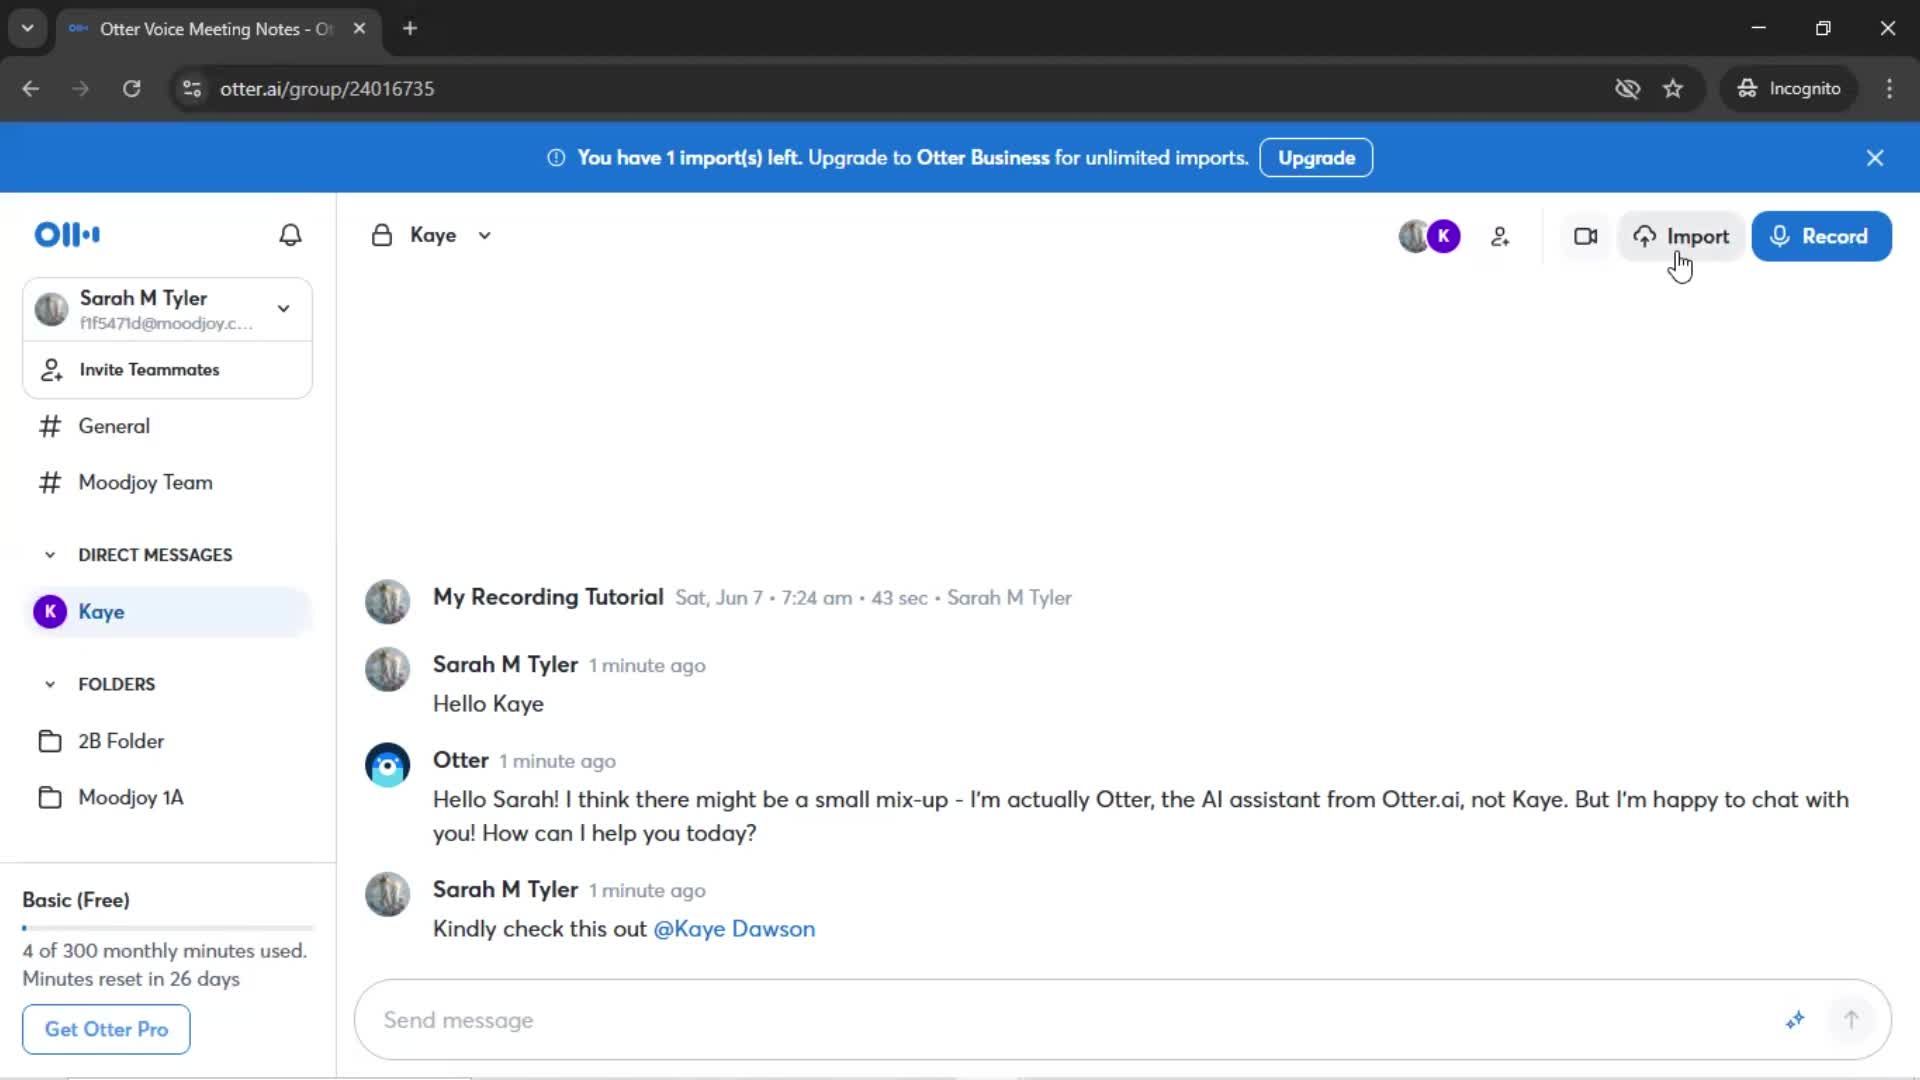
Task: Click the info icon in the banner
Action: pos(556,158)
